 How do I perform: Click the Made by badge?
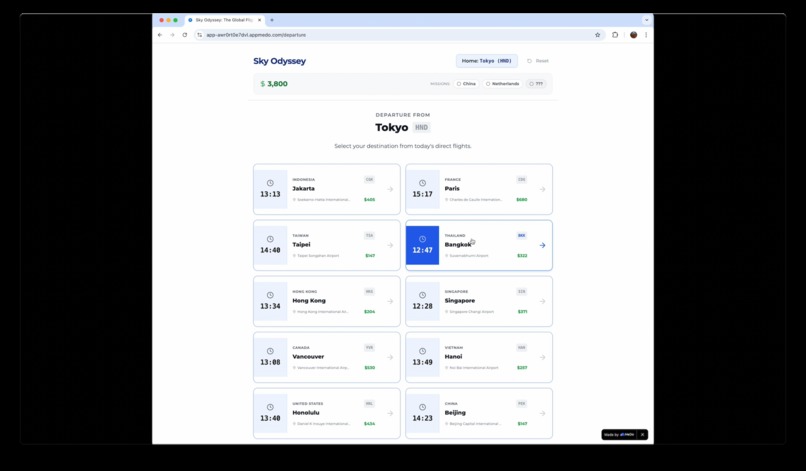click(619, 434)
